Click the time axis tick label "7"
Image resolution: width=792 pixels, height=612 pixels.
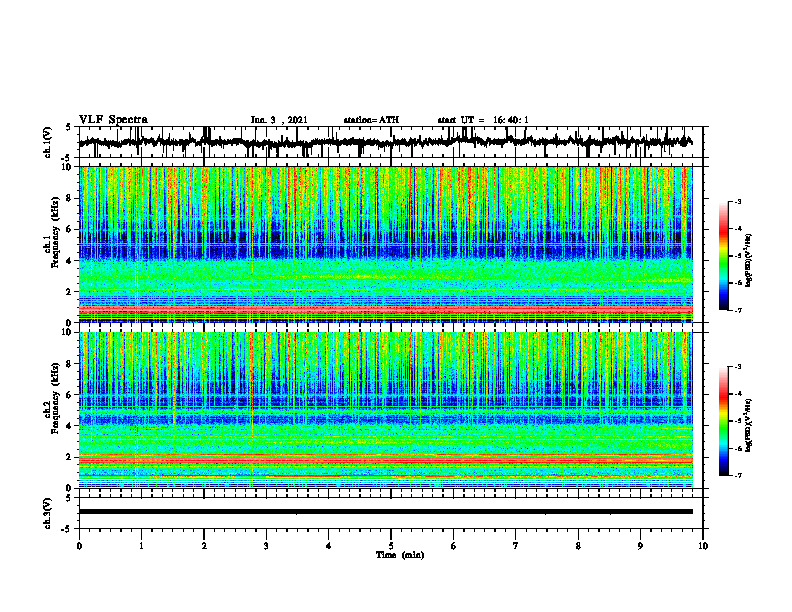[x=516, y=546]
